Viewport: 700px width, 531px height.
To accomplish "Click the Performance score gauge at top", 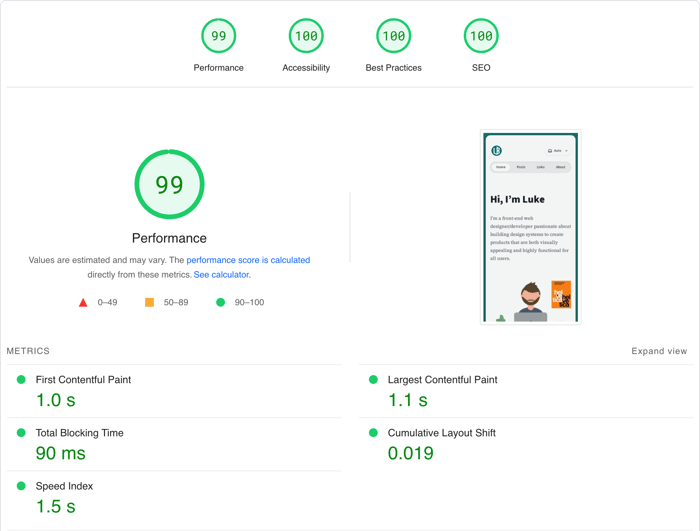I will (218, 36).
